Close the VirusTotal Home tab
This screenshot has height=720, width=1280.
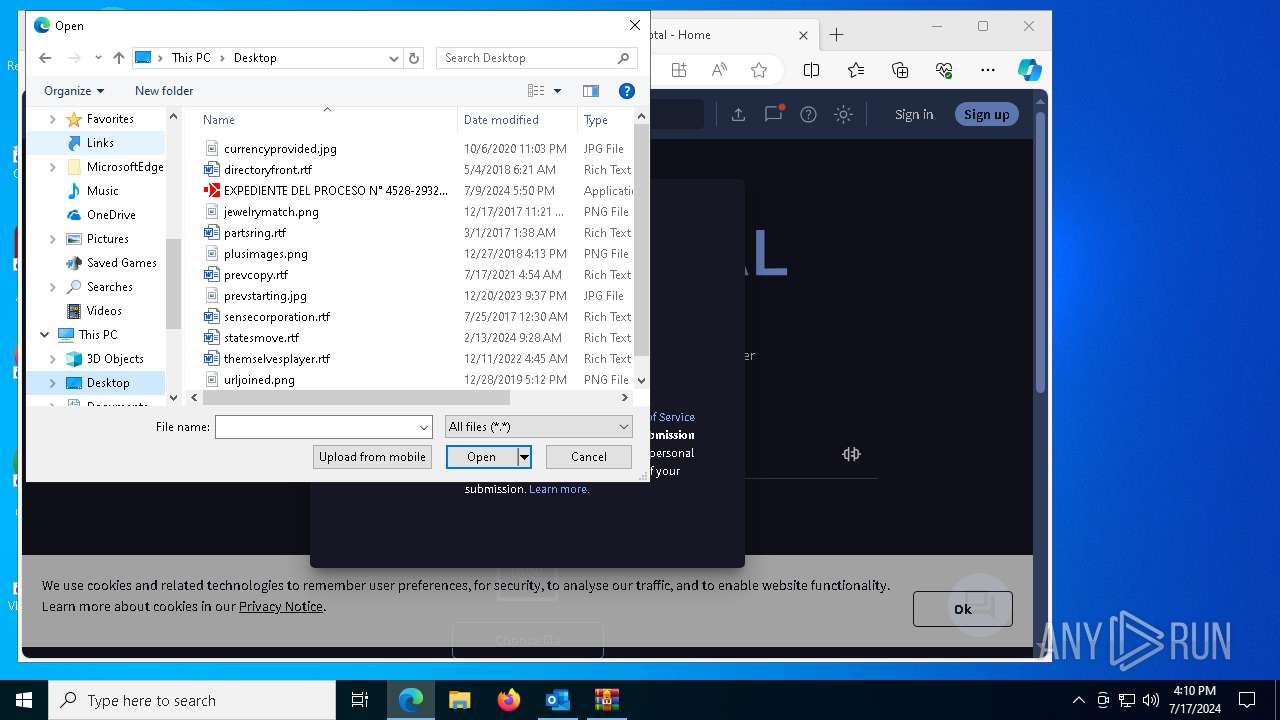coord(803,35)
